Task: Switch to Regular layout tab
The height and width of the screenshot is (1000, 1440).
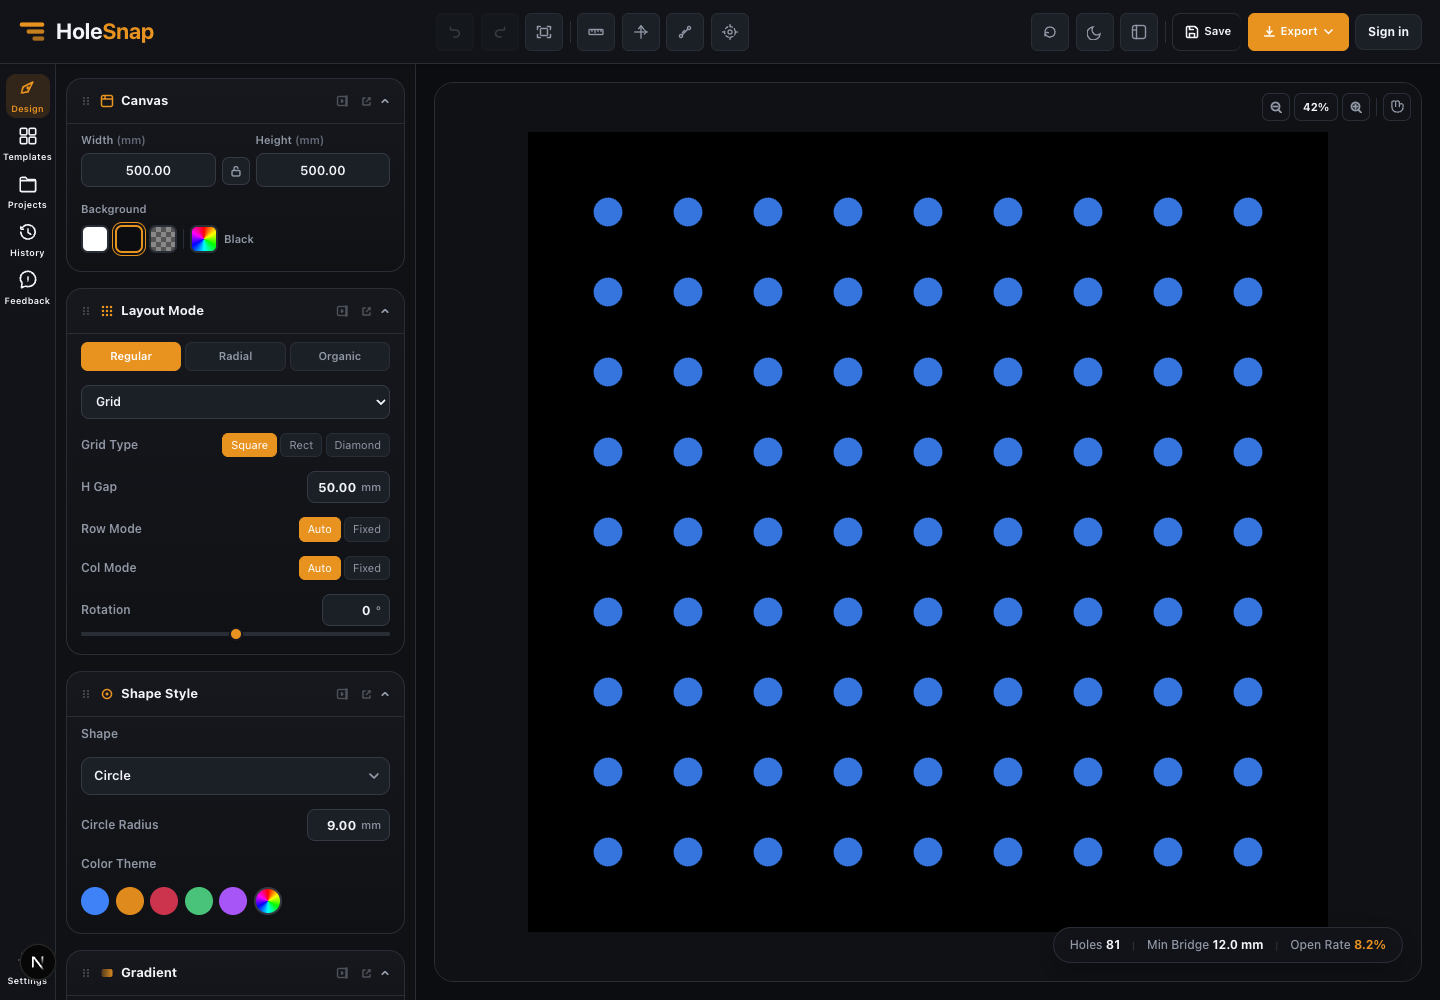Action: pyautogui.click(x=131, y=356)
